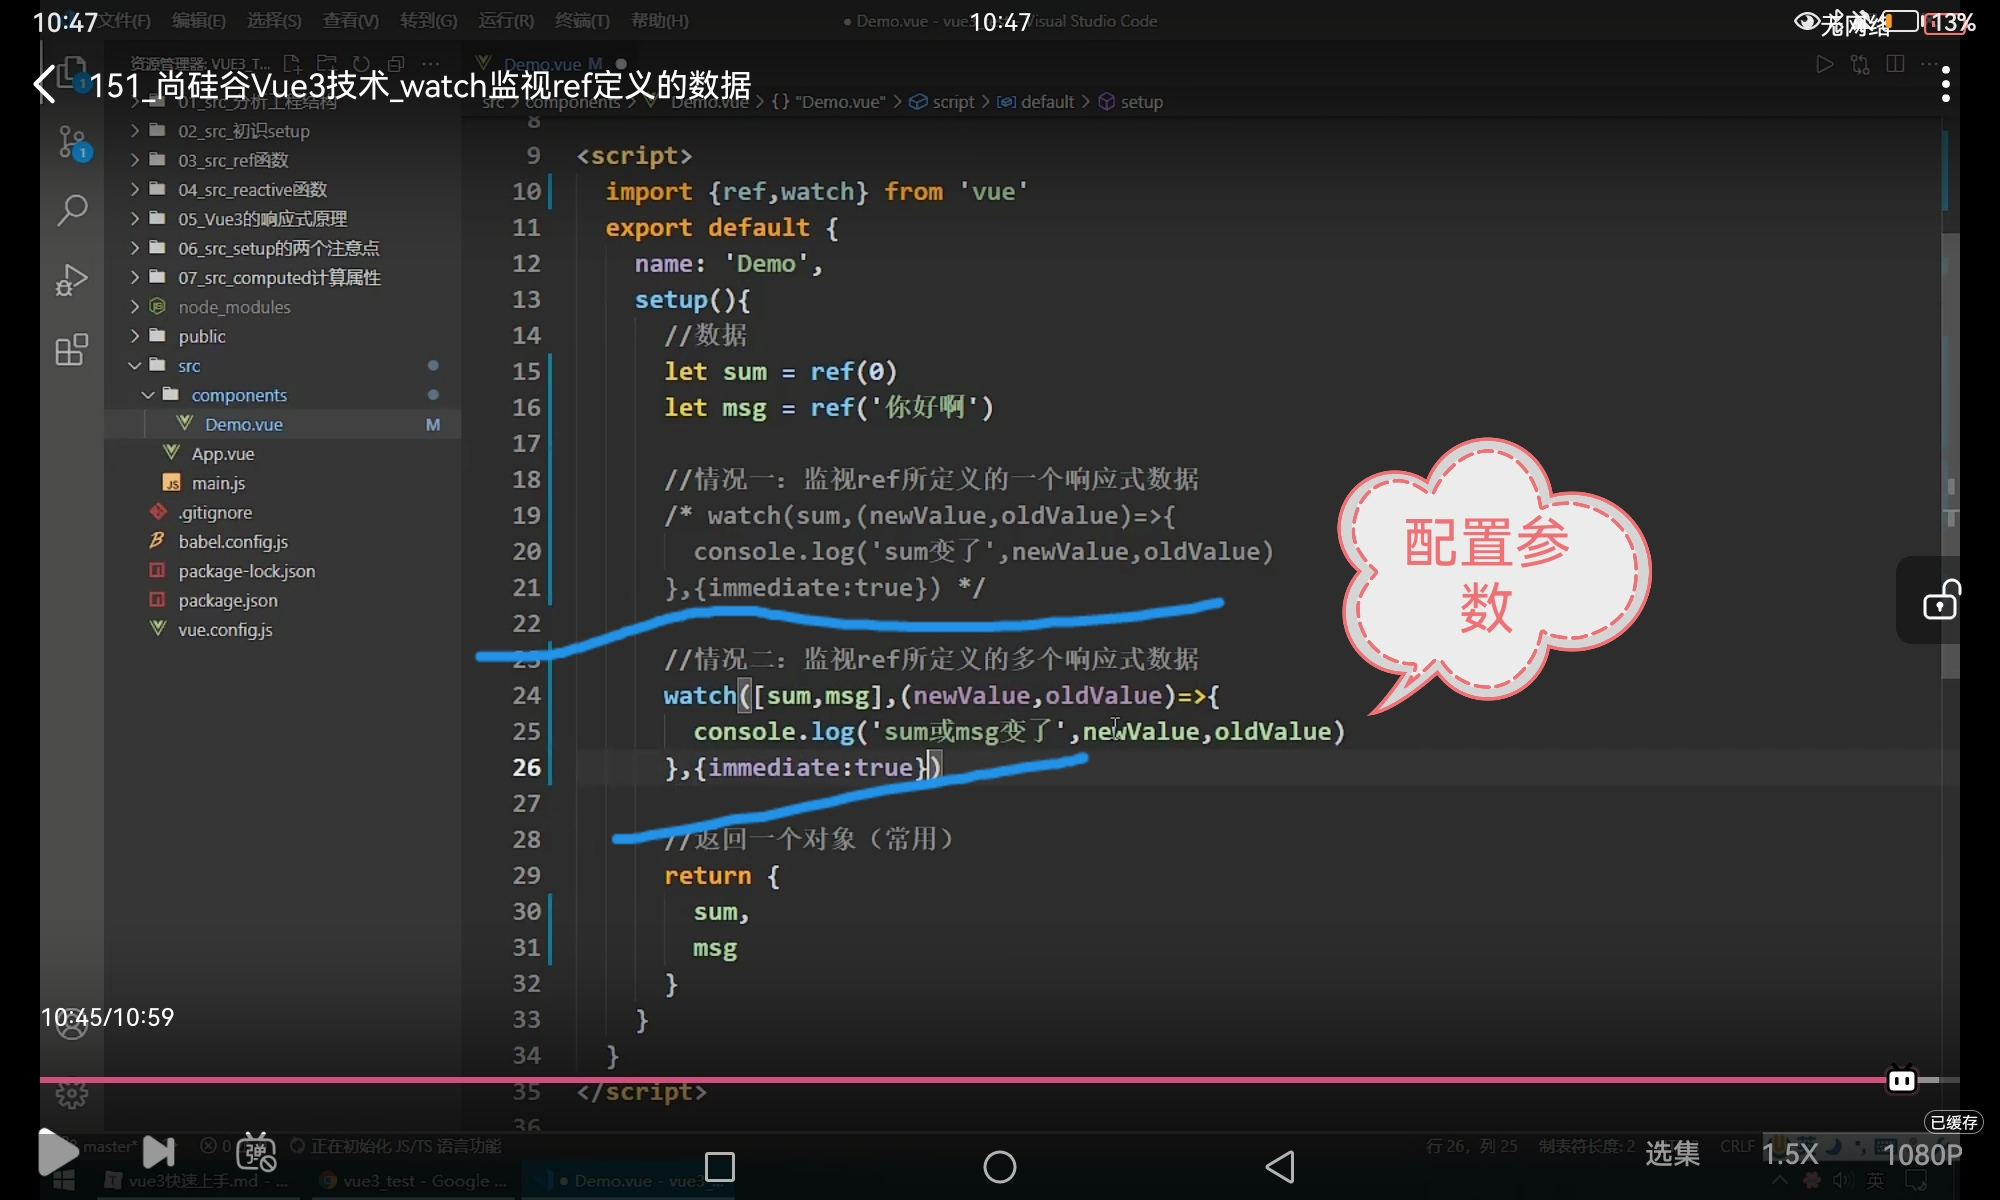Click the Run and Debug sidebar icon

pos(72,280)
